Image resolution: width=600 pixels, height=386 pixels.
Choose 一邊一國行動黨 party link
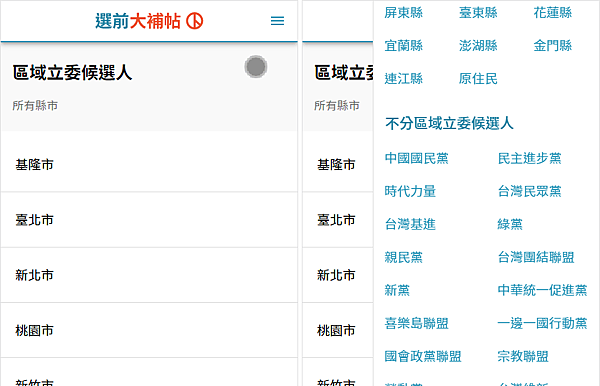click(542, 323)
